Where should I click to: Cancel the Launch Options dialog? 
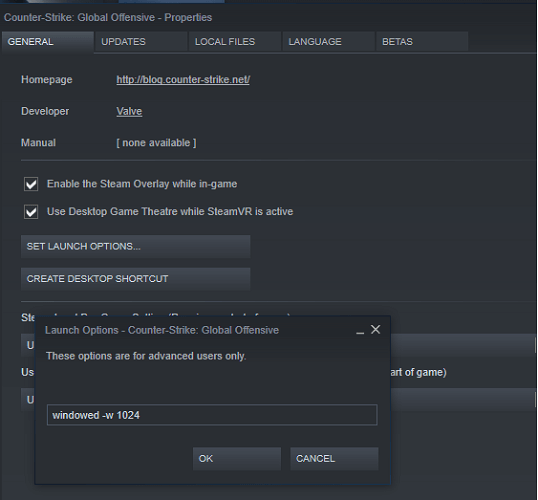click(x=334, y=458)
